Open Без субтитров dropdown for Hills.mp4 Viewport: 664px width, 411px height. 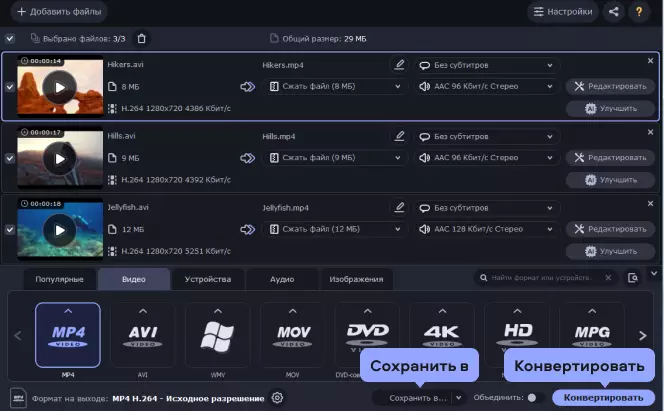pos(487,136)
